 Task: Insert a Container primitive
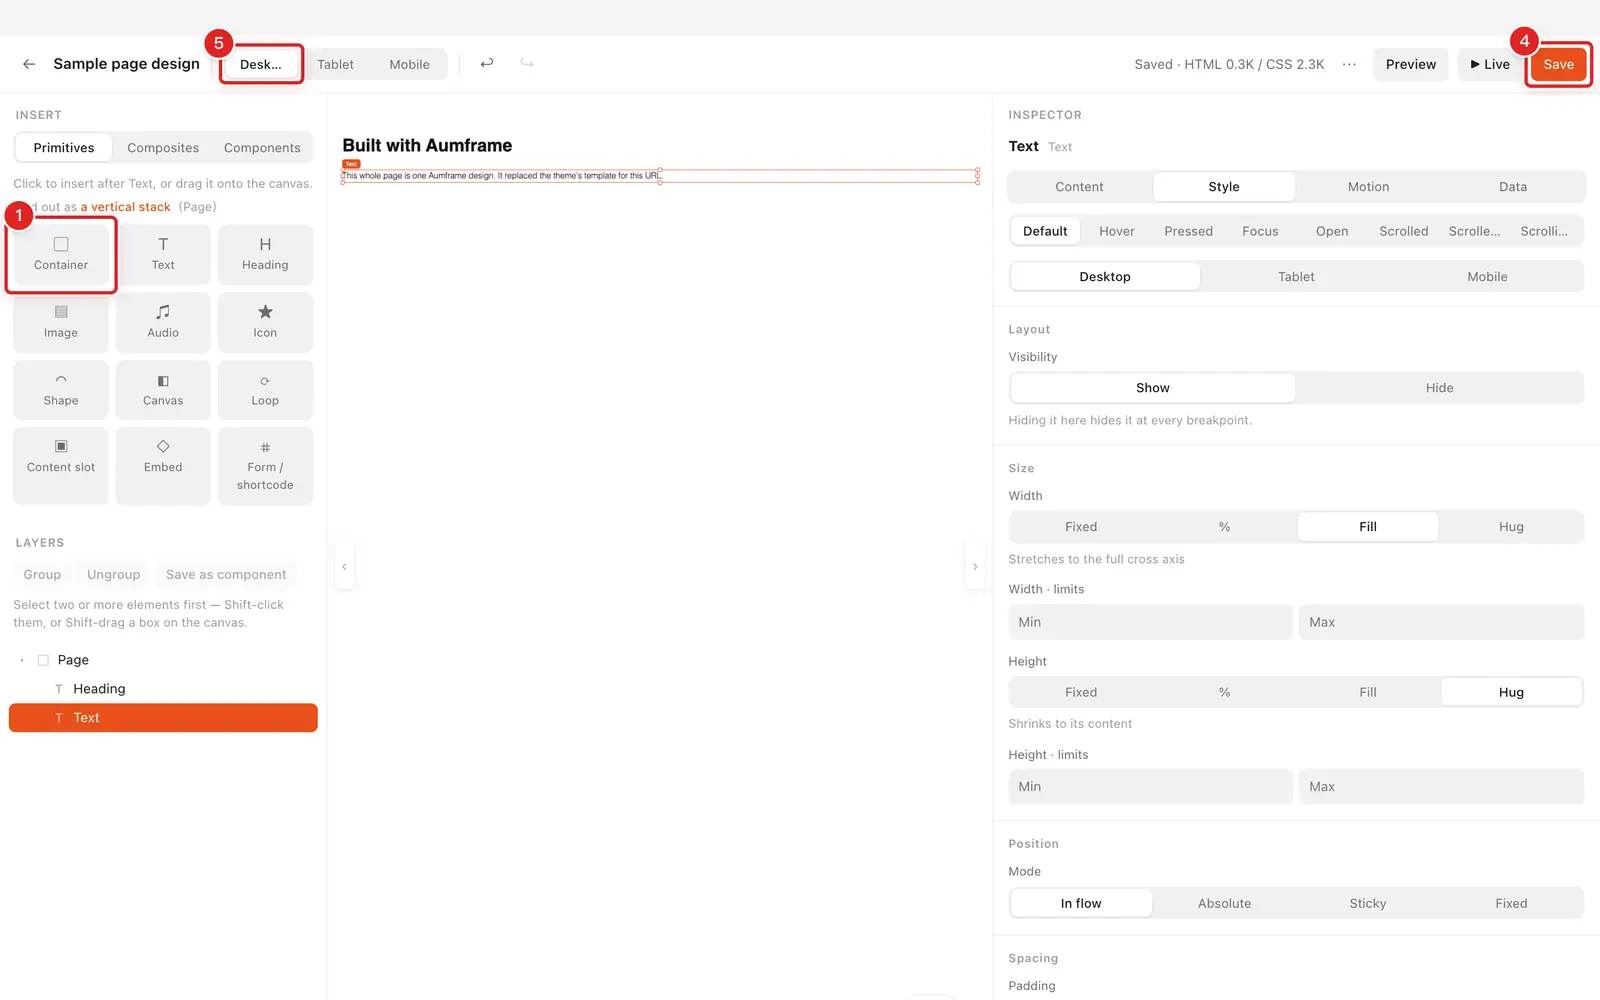pos(61,254)
